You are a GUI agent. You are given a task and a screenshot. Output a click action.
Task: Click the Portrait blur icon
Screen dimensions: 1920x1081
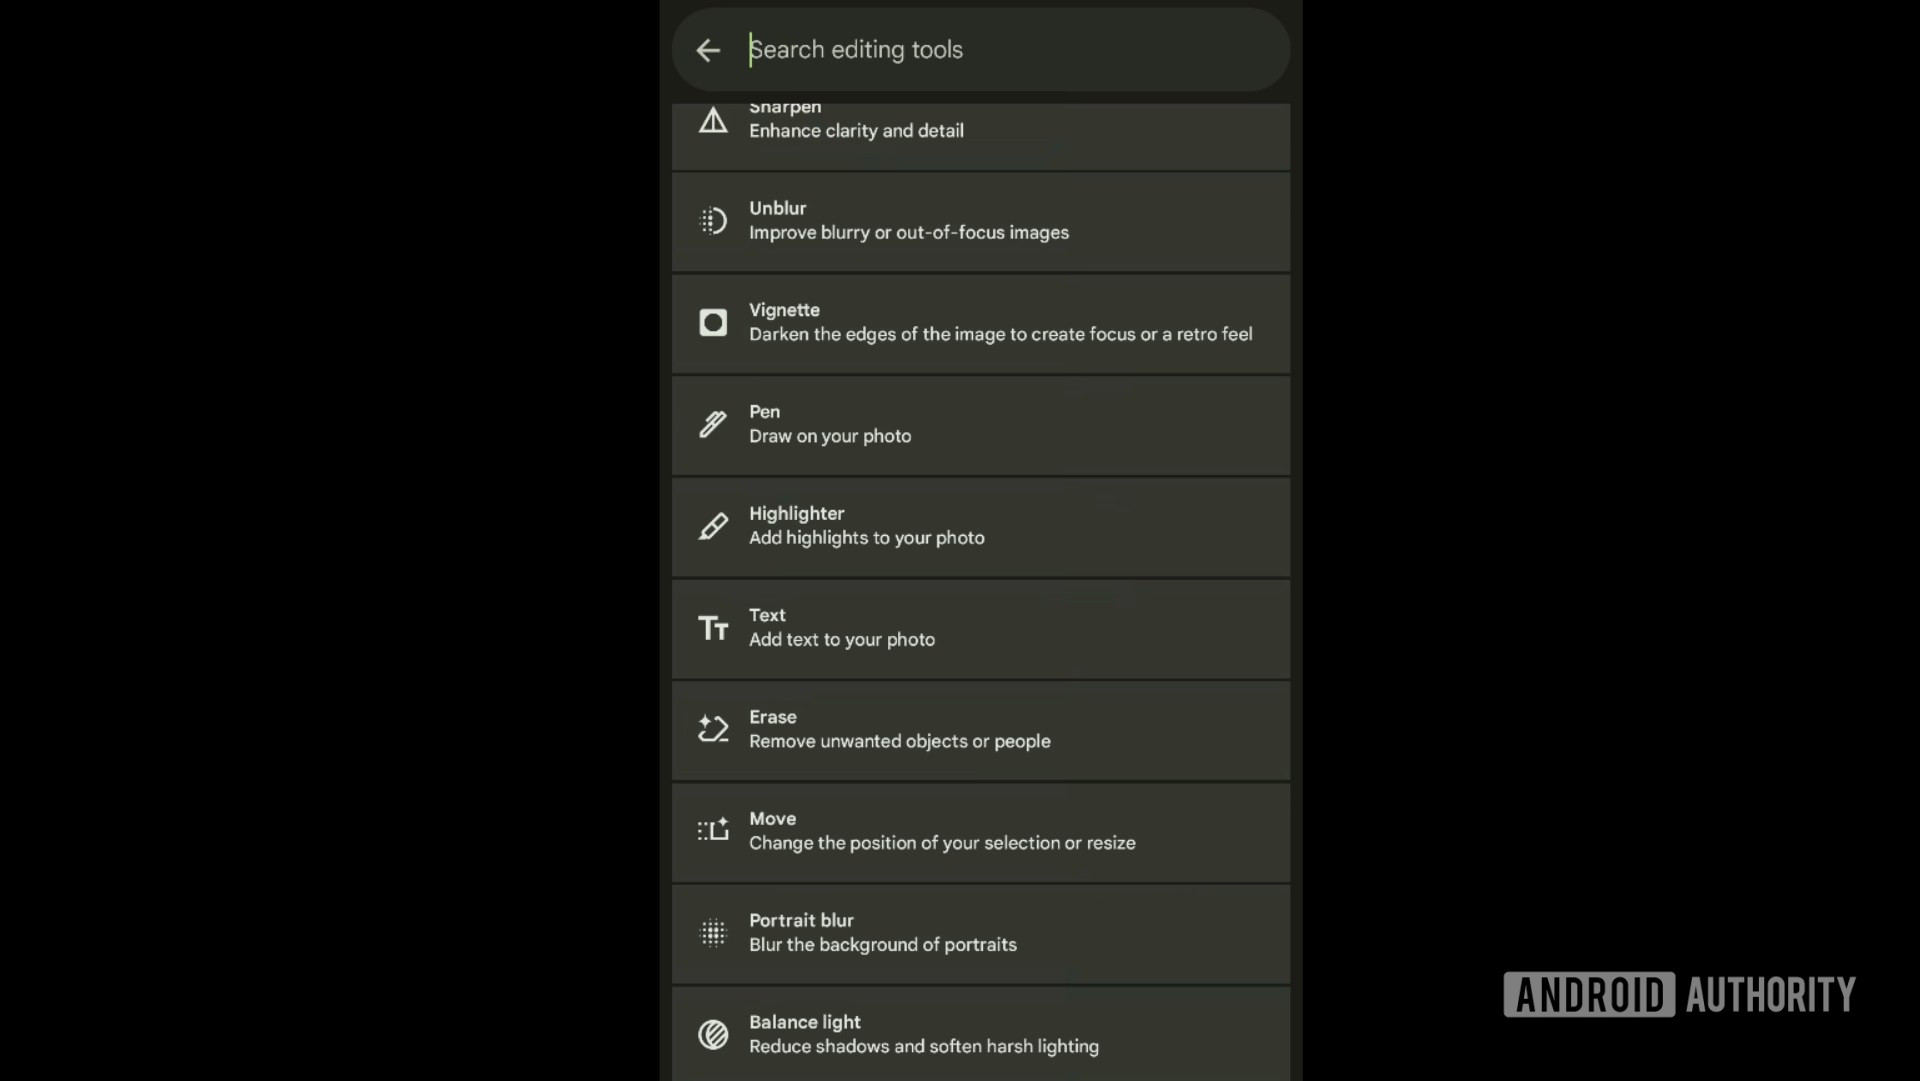point(713,933)
